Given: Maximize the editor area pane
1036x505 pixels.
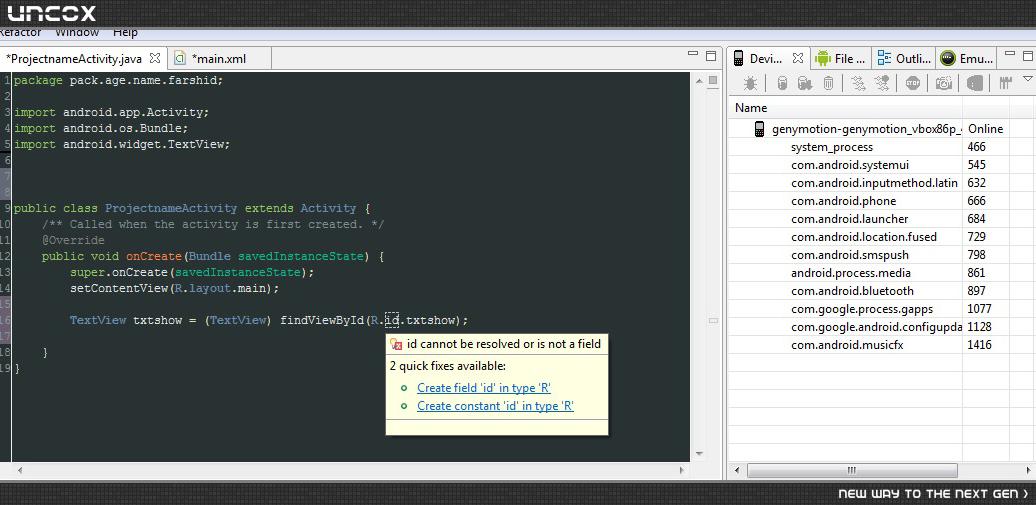Looking at the screenshot, I should pyautogui.click(x=711, y=56).
